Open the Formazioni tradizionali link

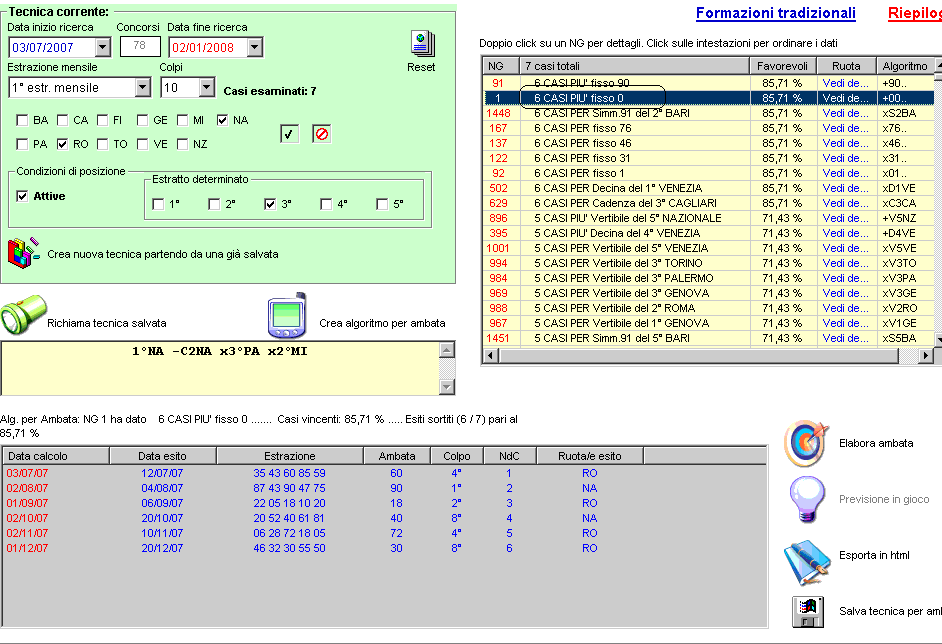pos(776,13)
